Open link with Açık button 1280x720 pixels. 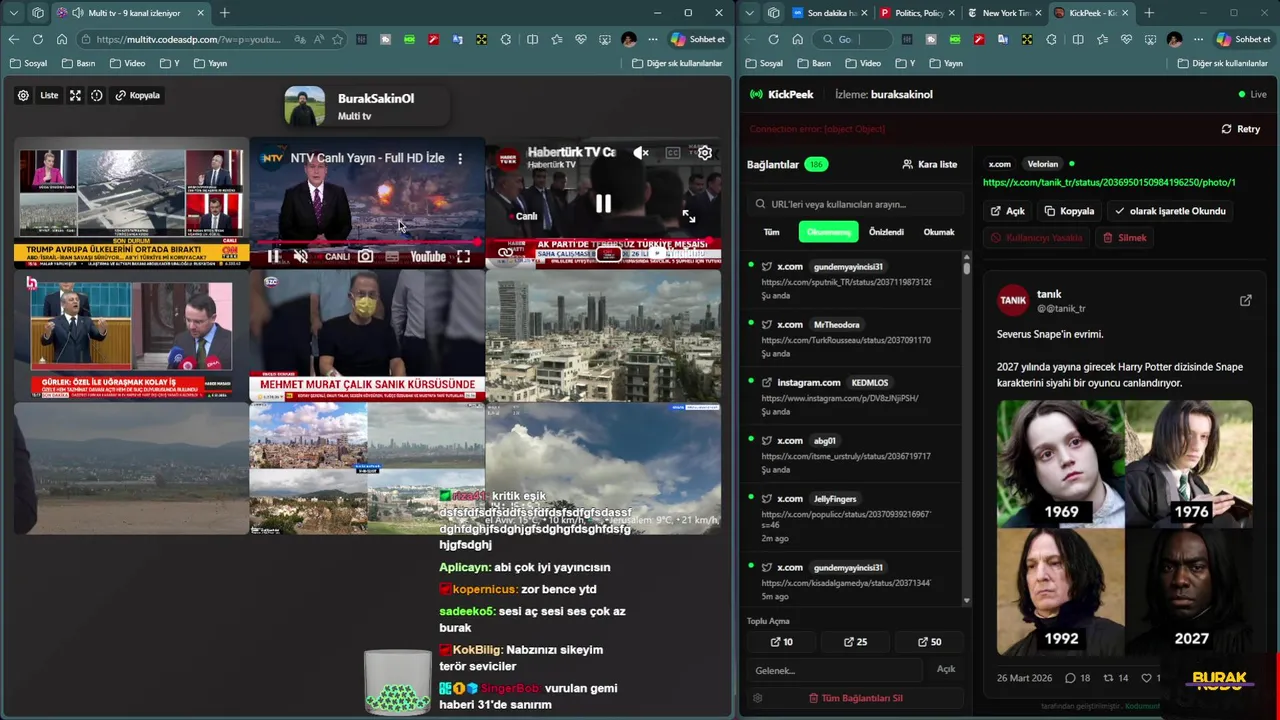point(1008,211)
